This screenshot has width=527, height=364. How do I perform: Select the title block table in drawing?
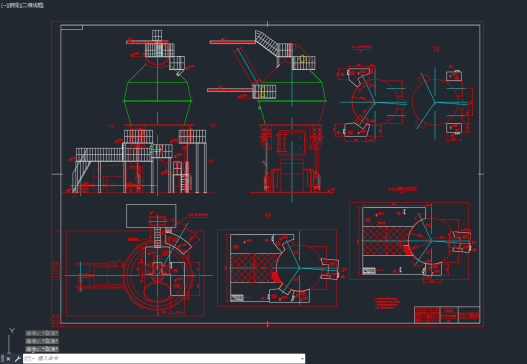pyautogui.click(x=447, y=315)
